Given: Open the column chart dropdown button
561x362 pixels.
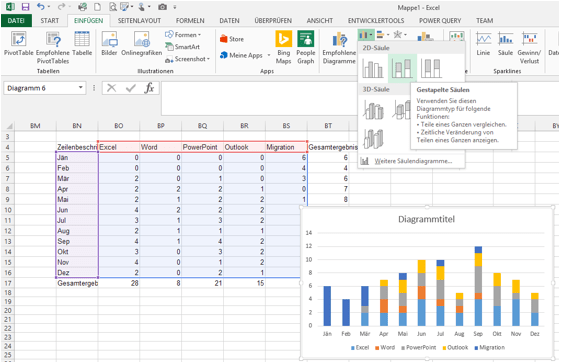Looking at the screenshot, I should [366, 35].
